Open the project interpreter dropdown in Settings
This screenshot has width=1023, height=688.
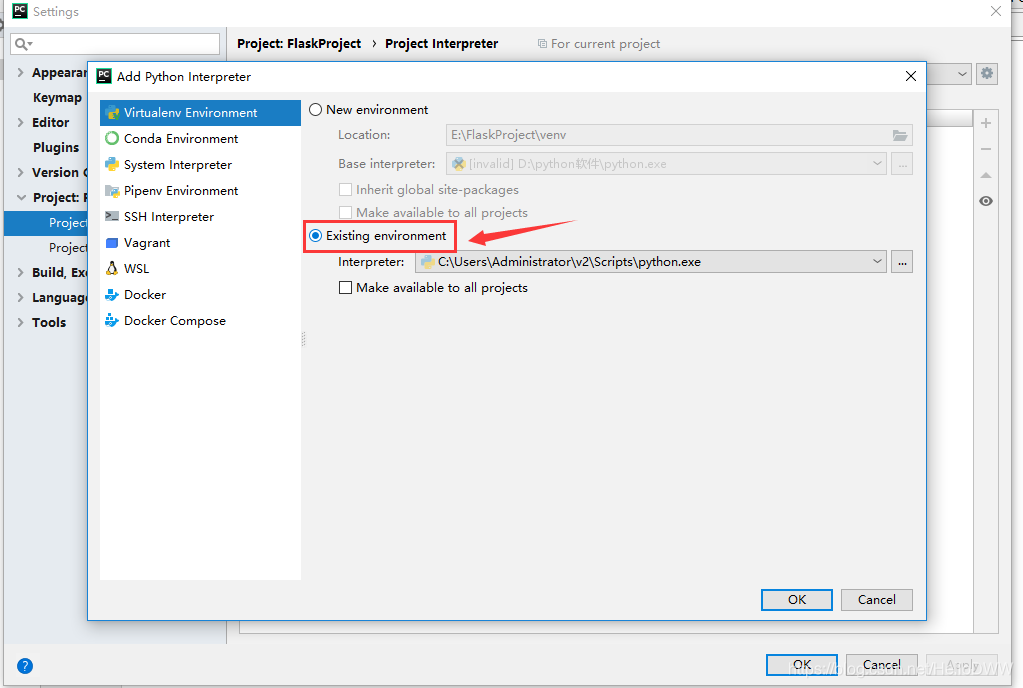point(962,74)
